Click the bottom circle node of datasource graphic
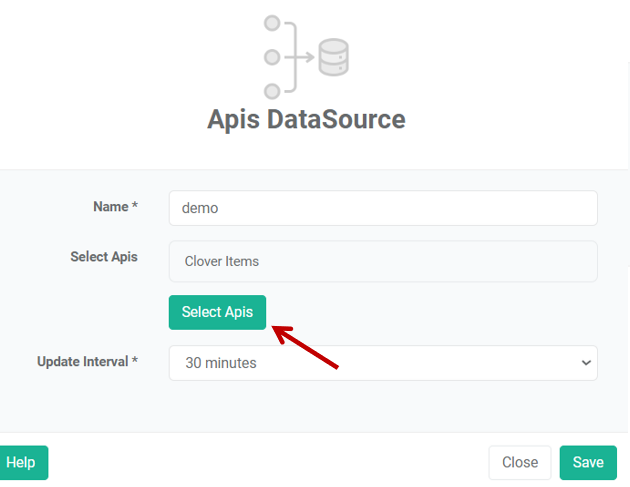This screenshot has height=487, width=630. pyautogui.click(x=272, y=91)
